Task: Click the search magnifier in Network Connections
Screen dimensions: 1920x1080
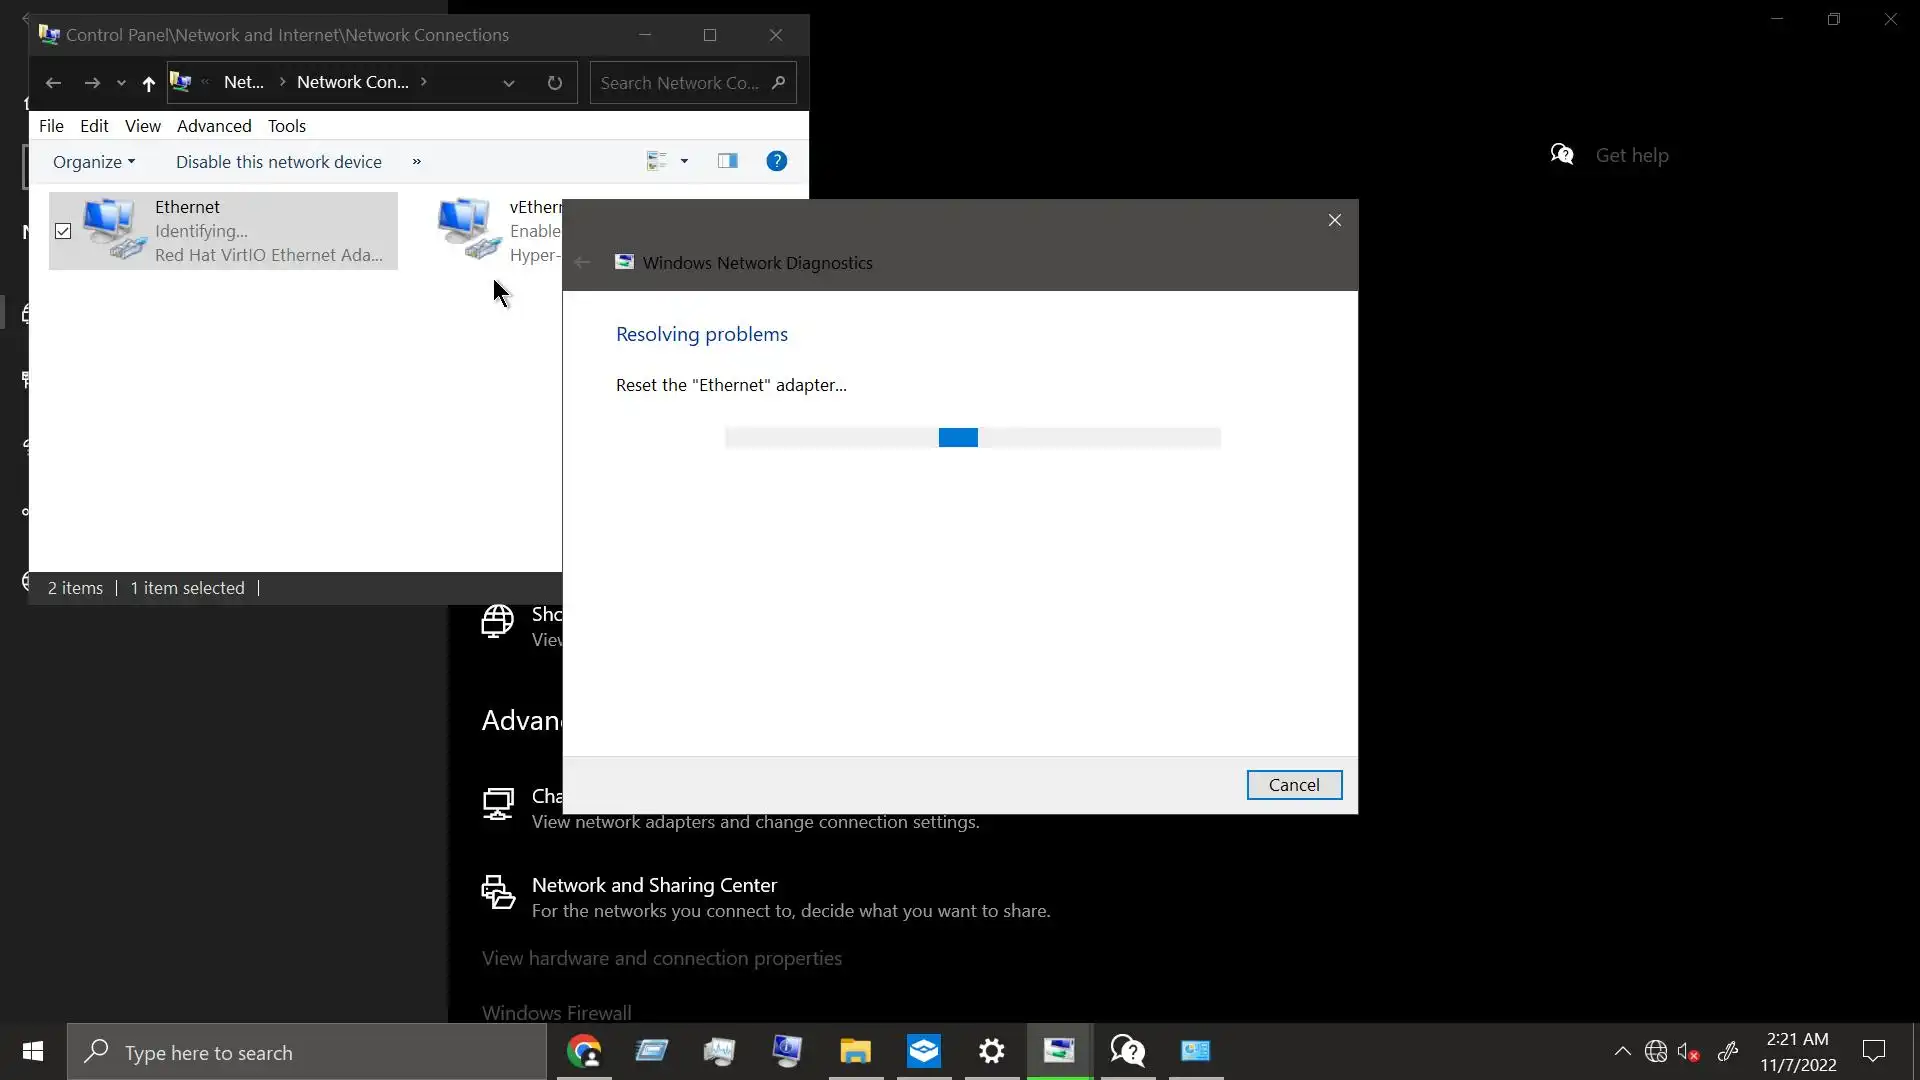Action: pos(779,83)
